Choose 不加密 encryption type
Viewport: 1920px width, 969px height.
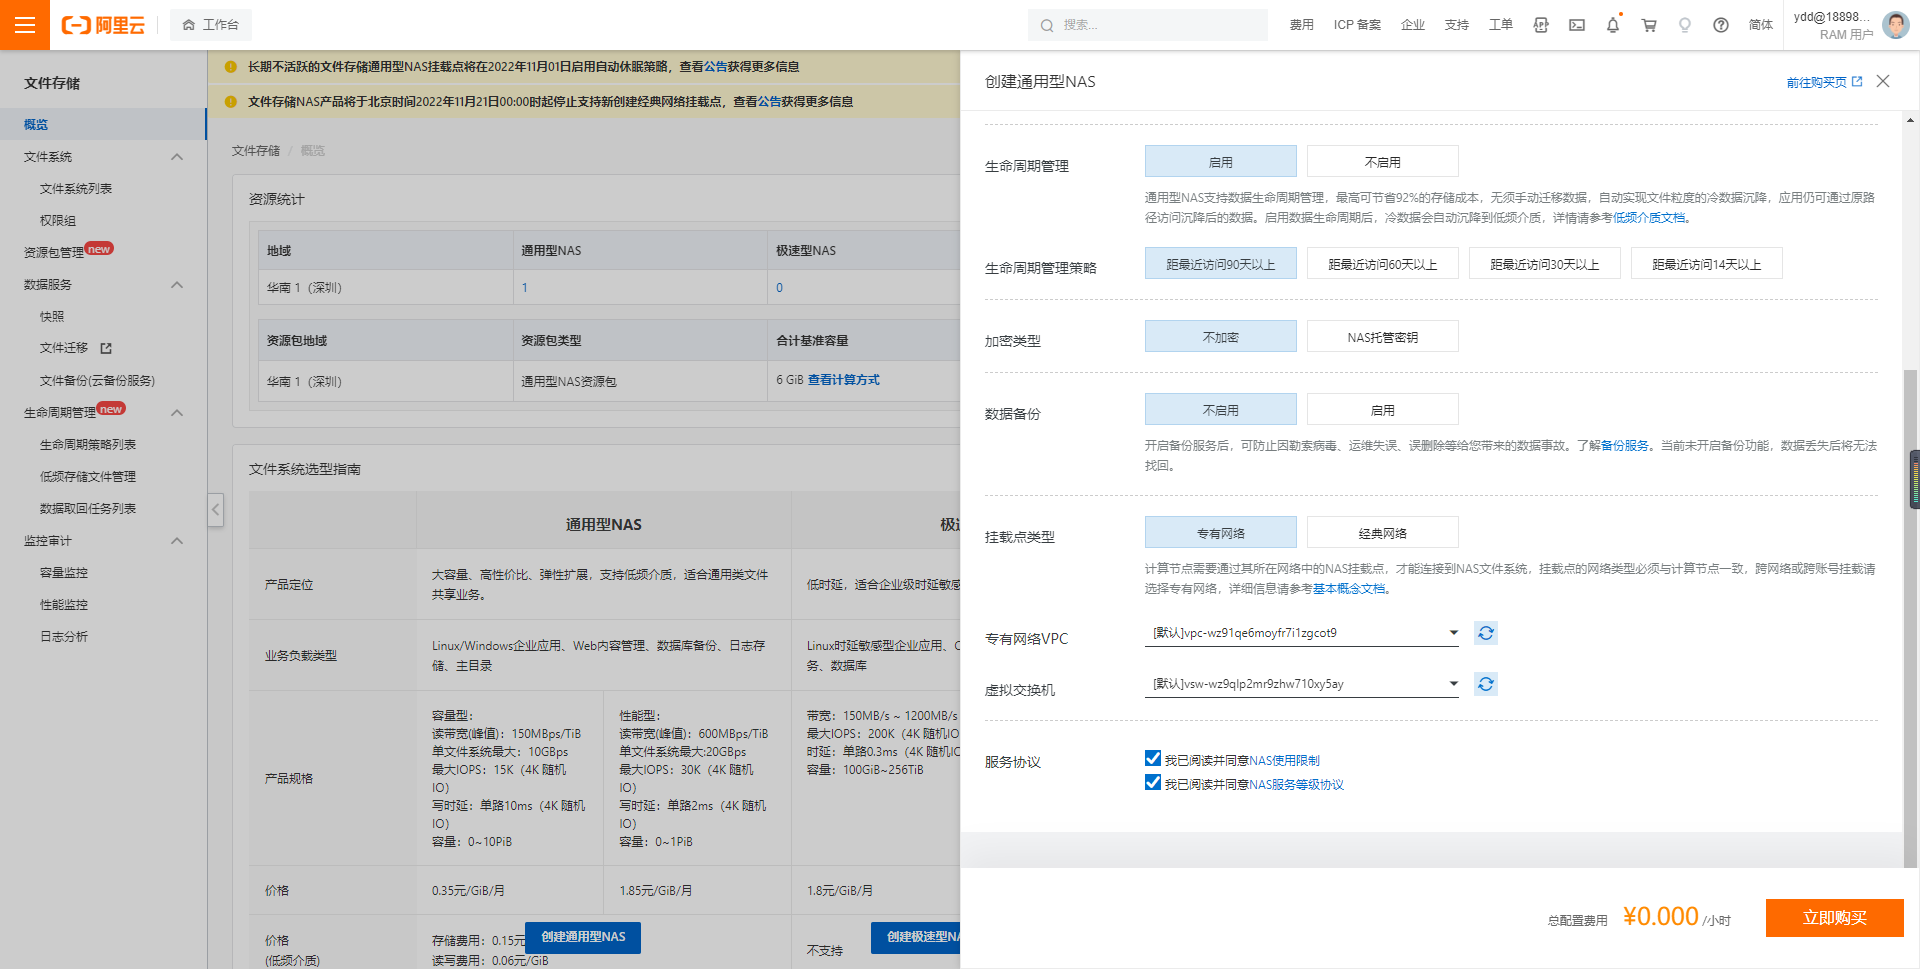(1220, 337)
